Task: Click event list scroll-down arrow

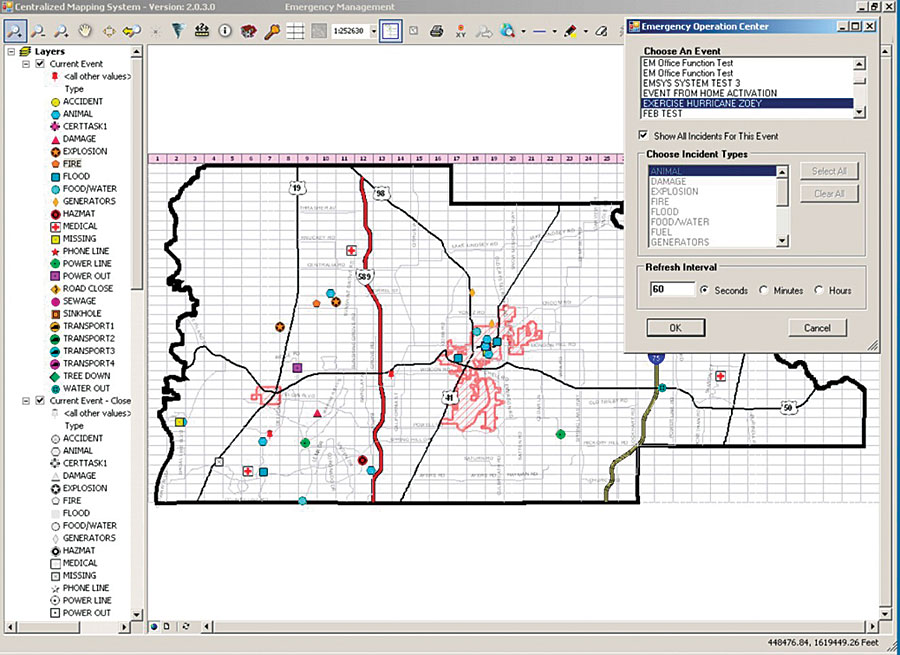Action: pyautogui.click(x=859, y=113)
